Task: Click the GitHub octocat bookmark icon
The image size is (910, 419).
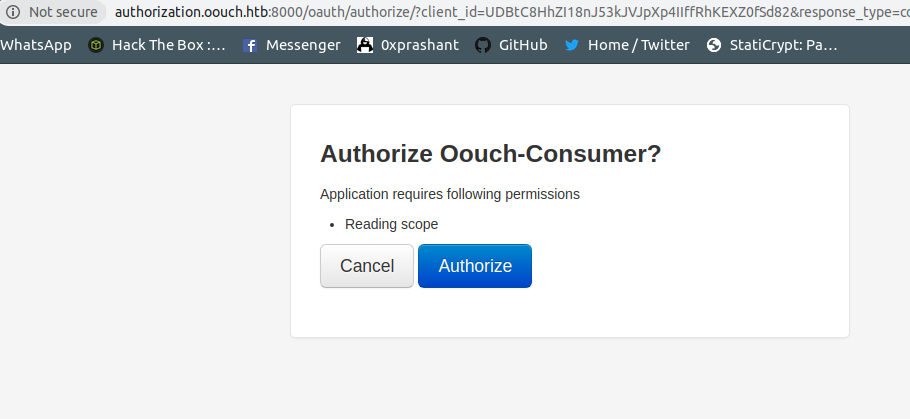Action: click(483, 45)
